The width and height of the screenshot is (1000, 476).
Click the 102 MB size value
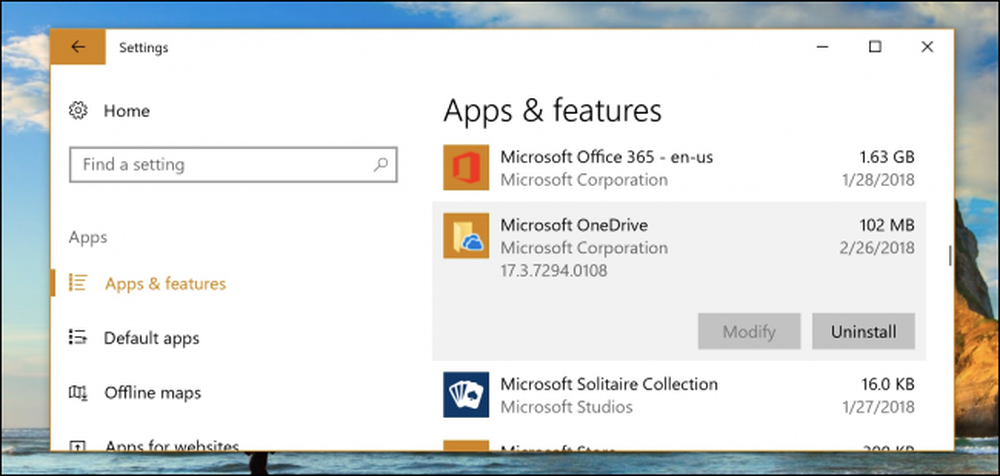886,225
